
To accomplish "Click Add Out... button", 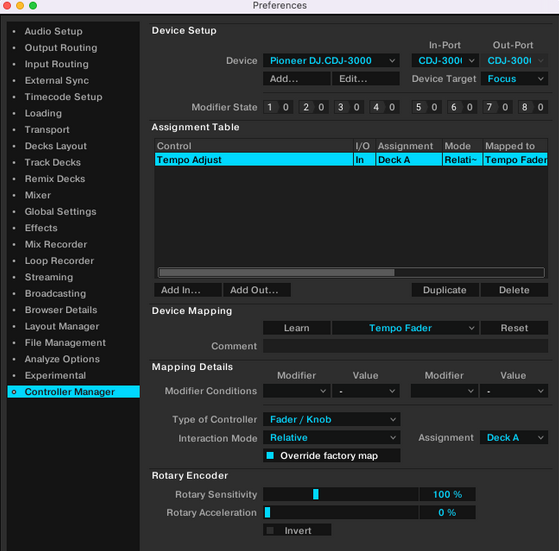I will [257, 290].
